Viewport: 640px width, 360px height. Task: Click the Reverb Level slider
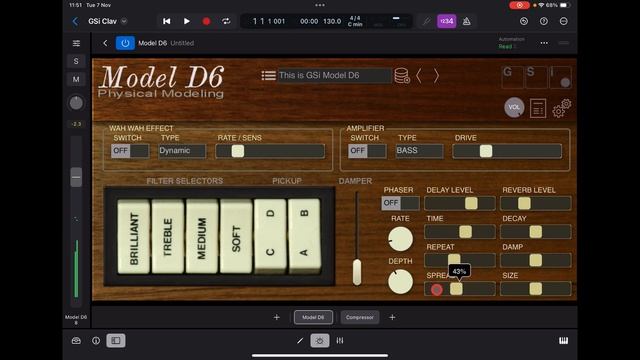(x=536, y=203)
